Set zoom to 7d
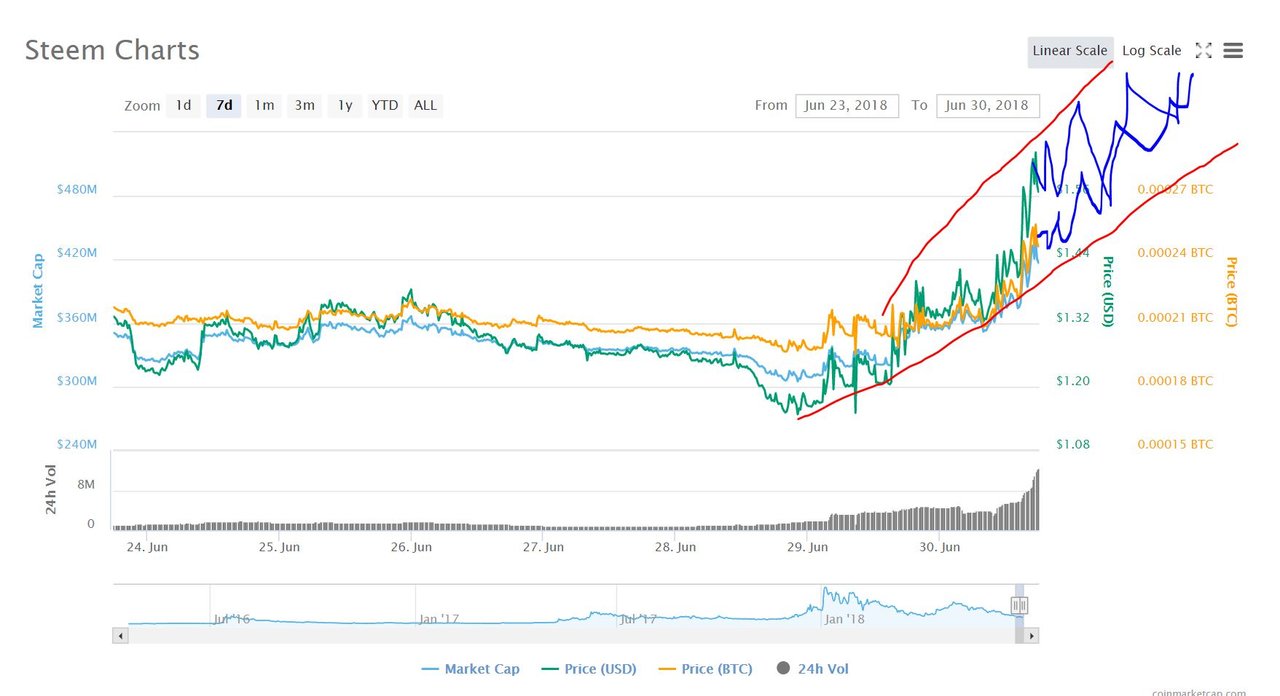1280x696 pixels. tap(224, 105)
